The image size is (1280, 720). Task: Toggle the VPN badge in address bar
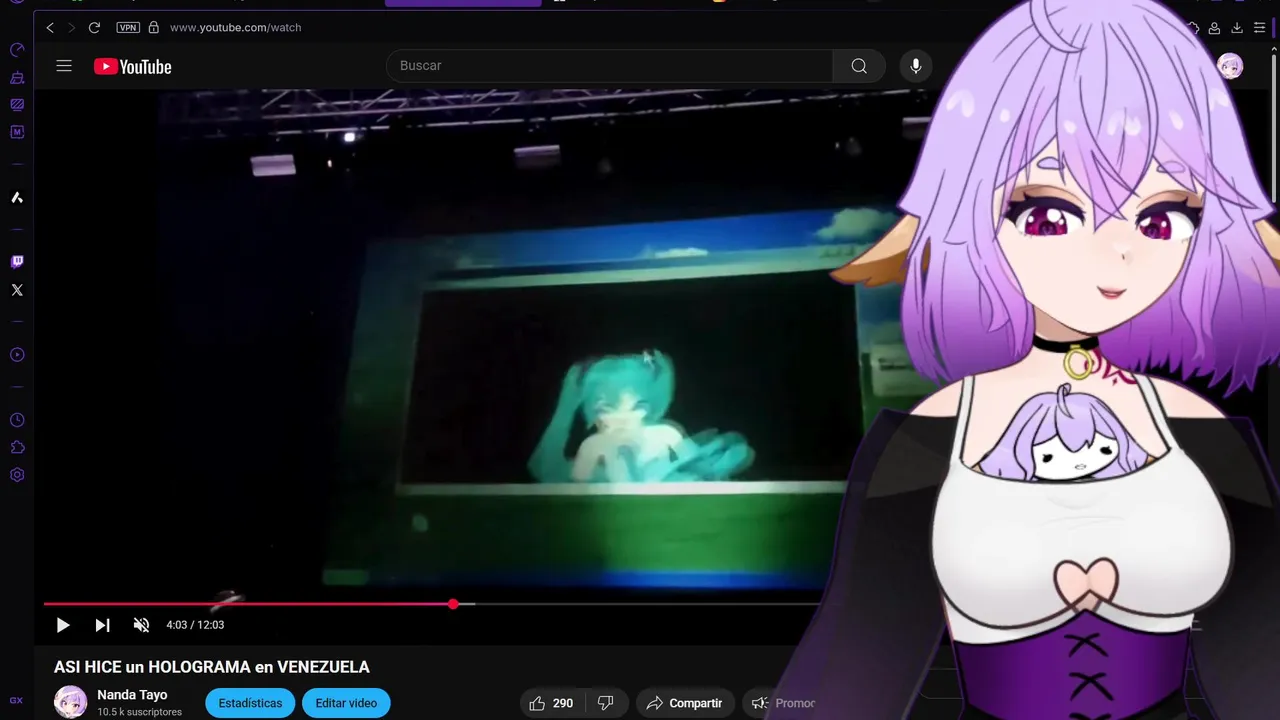click(128, 28)
